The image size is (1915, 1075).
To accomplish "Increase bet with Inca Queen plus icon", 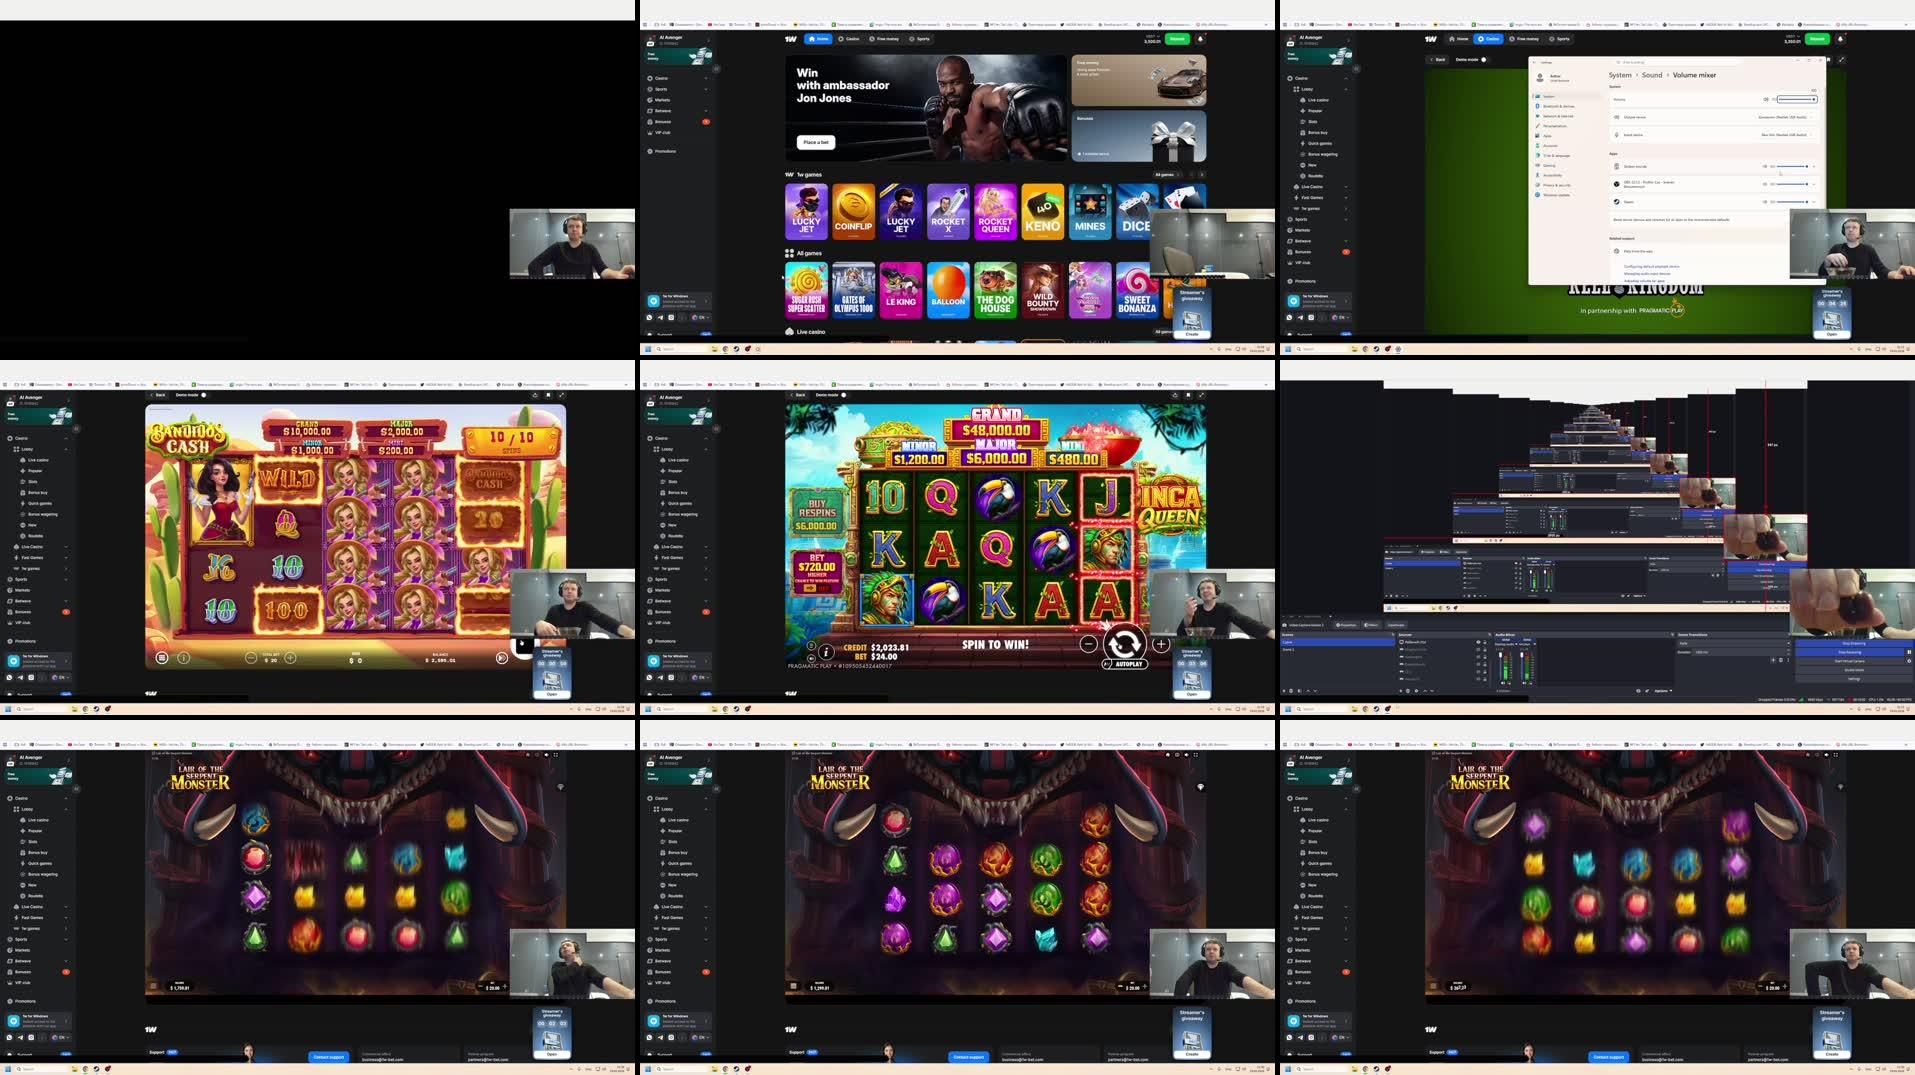I will point(1161,645).
